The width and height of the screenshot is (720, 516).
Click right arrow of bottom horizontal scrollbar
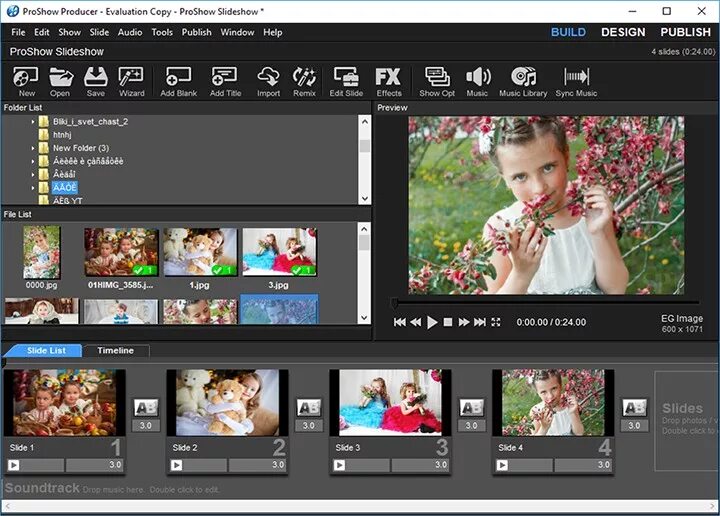point(713,506)
